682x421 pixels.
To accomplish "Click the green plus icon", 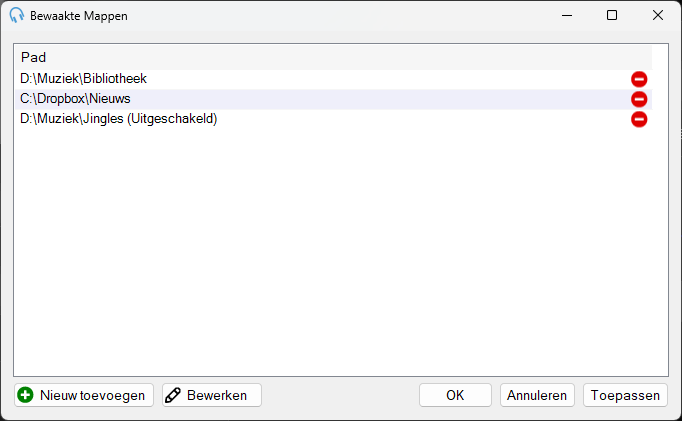I will [25, 395].
